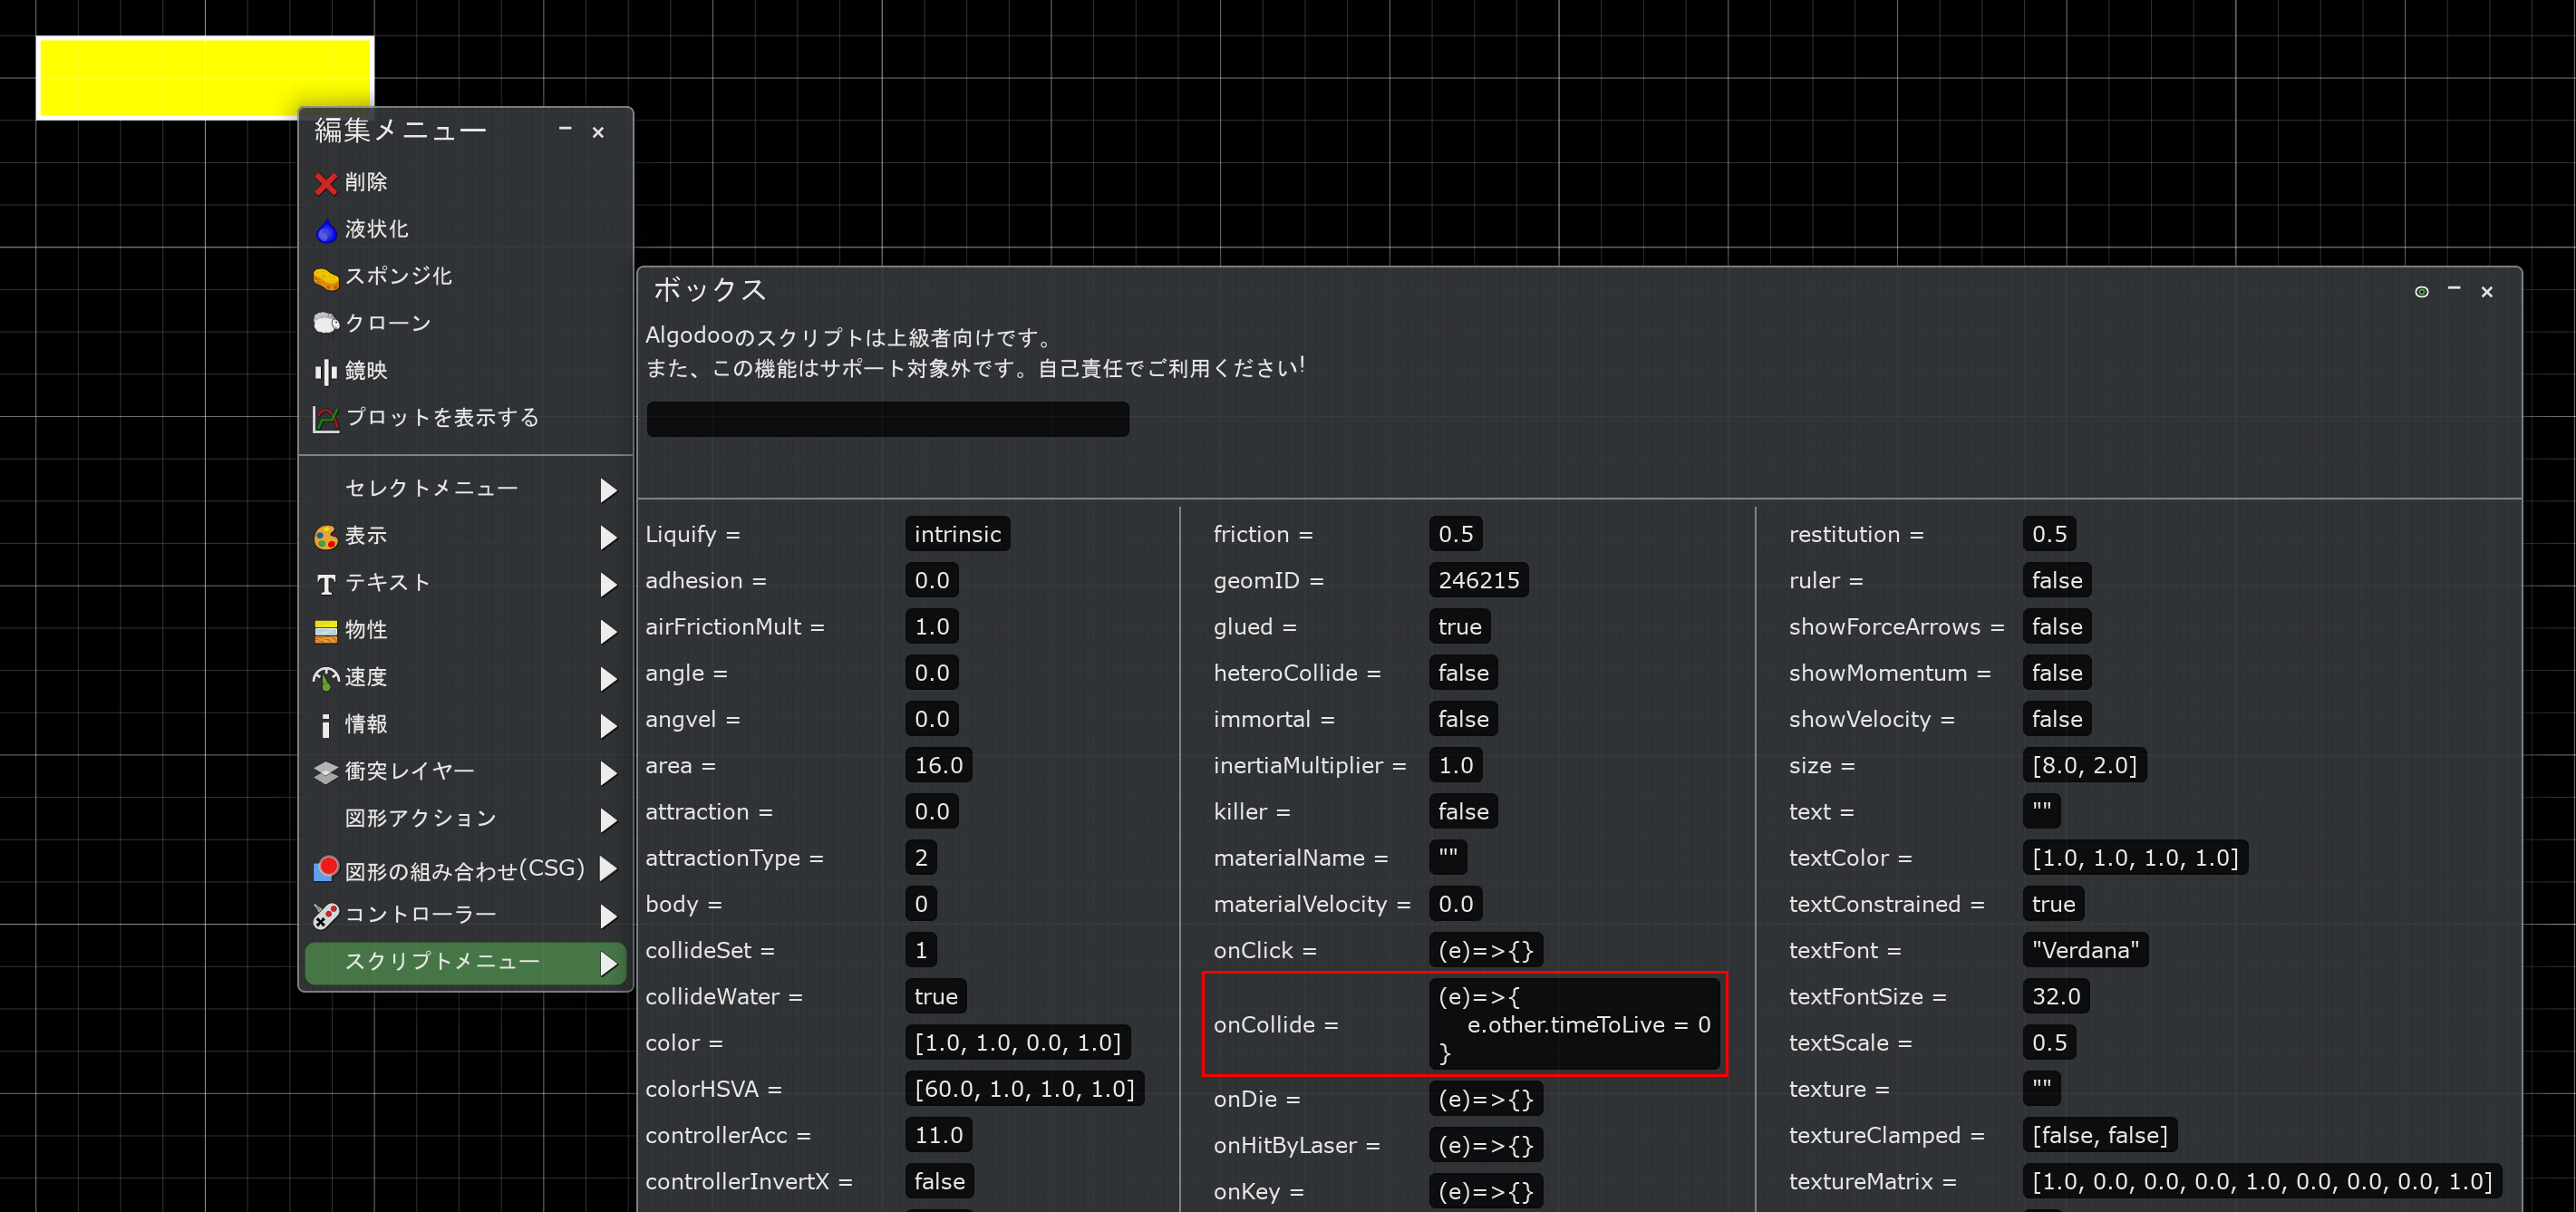This screenshot has height=1212, width=2576.
Task: Click the CSG shapes combination icon
Action: pyautogui.click(x=325, y=868)
